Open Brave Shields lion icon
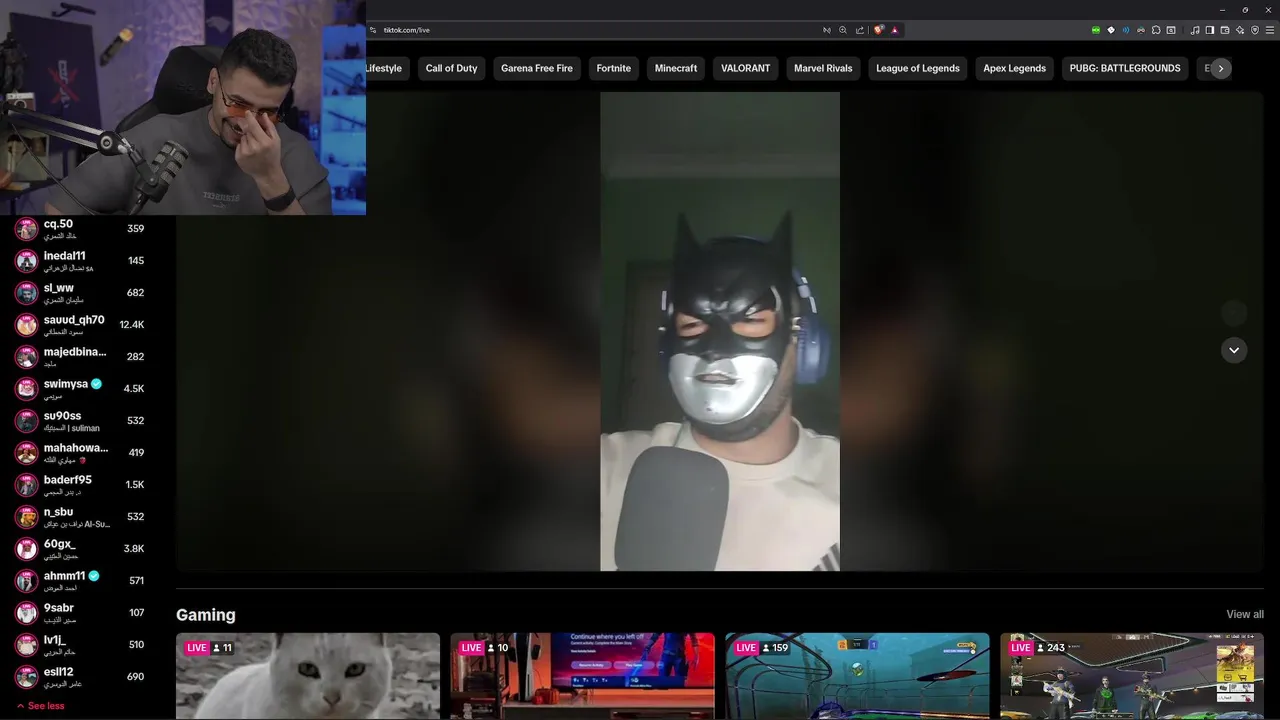 coord(879,30)
